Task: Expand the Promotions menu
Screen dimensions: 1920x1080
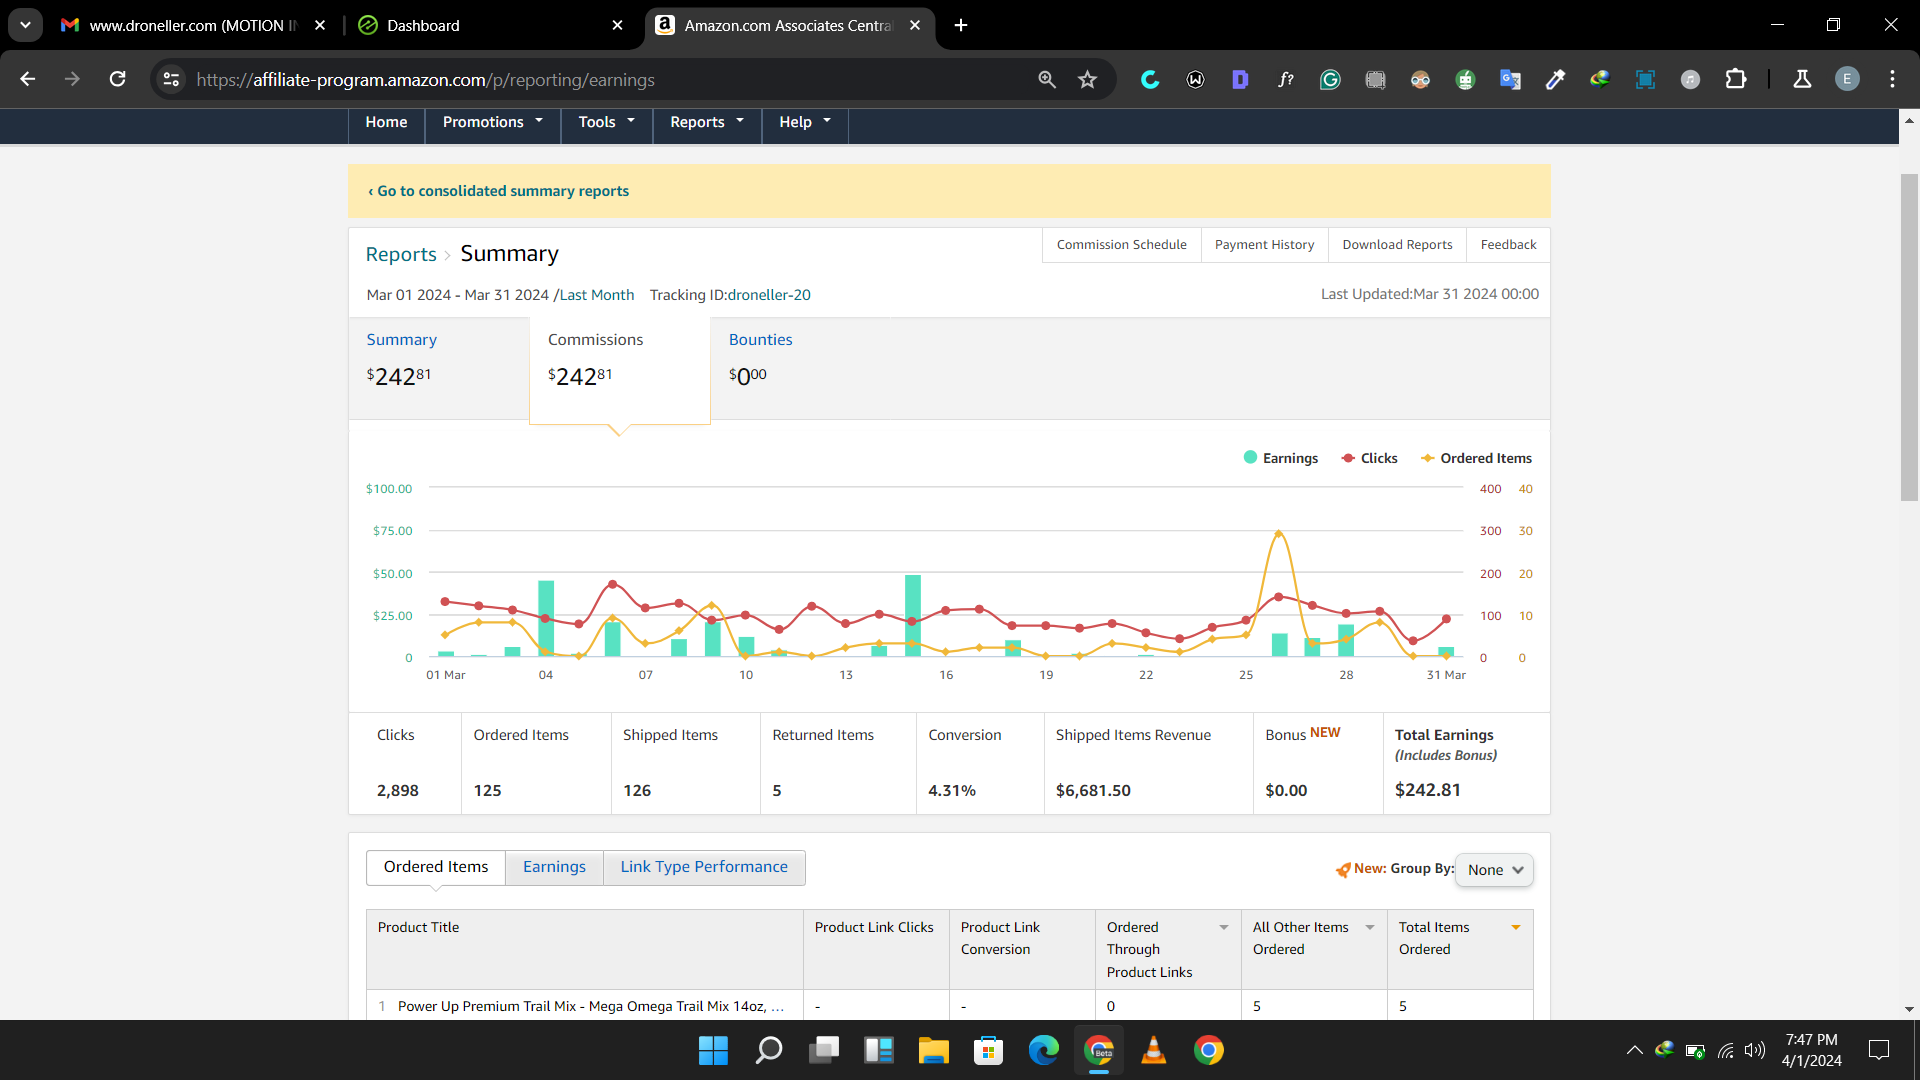Action: pos(492,122)
